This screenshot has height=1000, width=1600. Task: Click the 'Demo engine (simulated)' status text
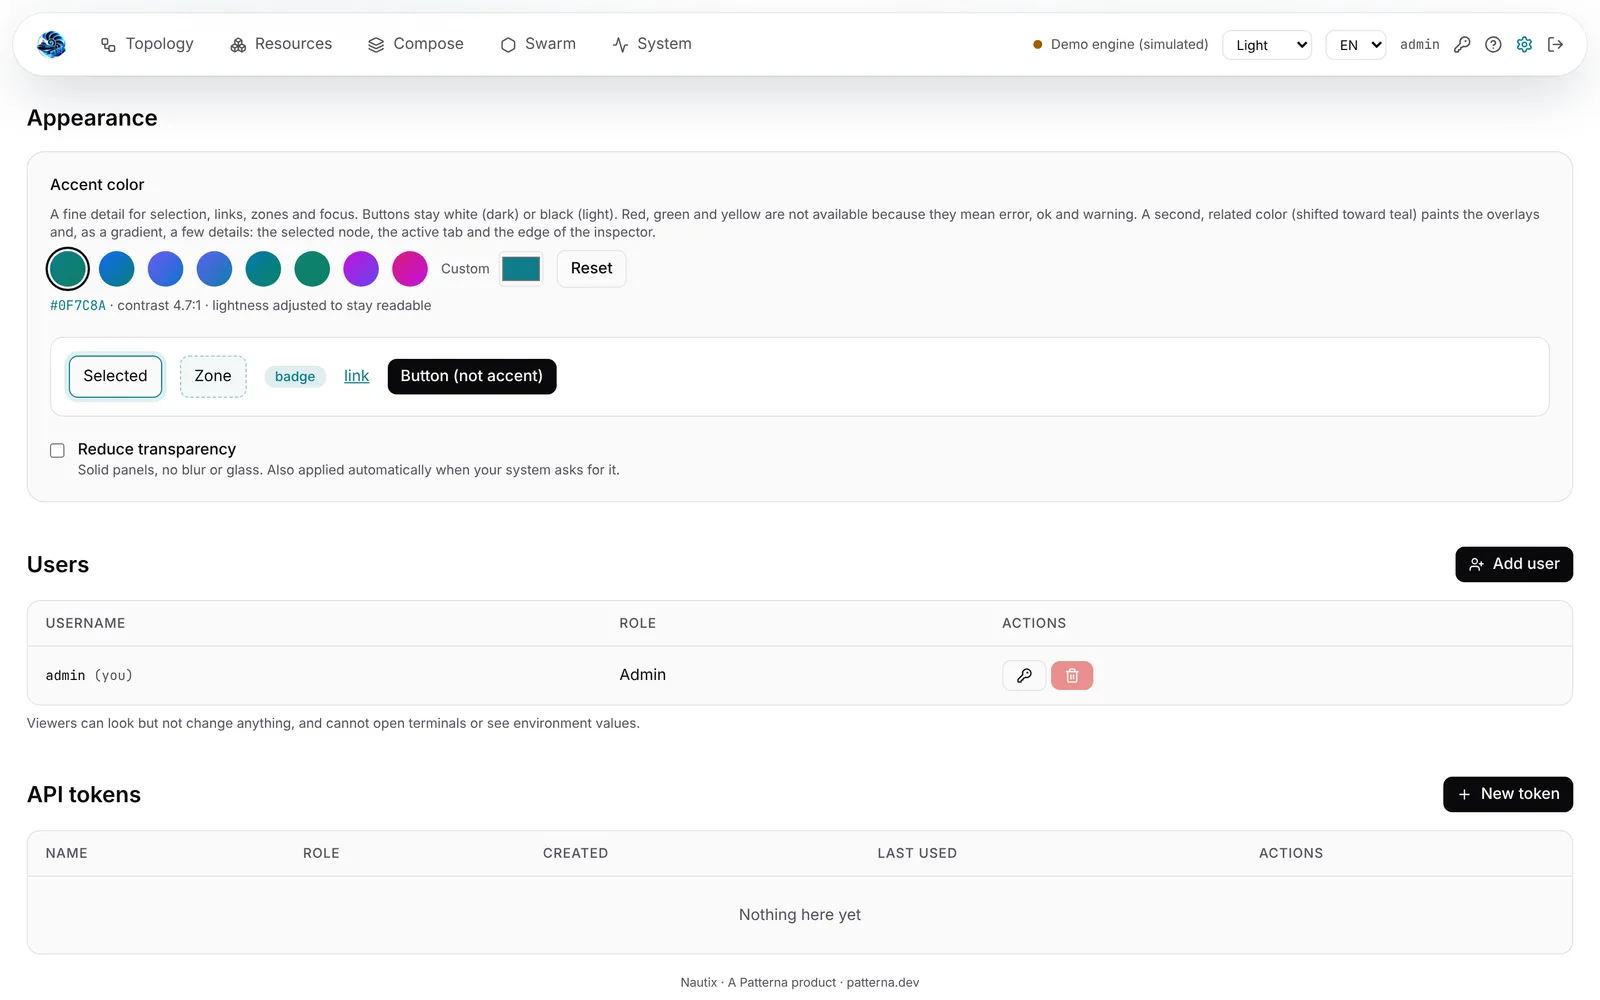1130,45
